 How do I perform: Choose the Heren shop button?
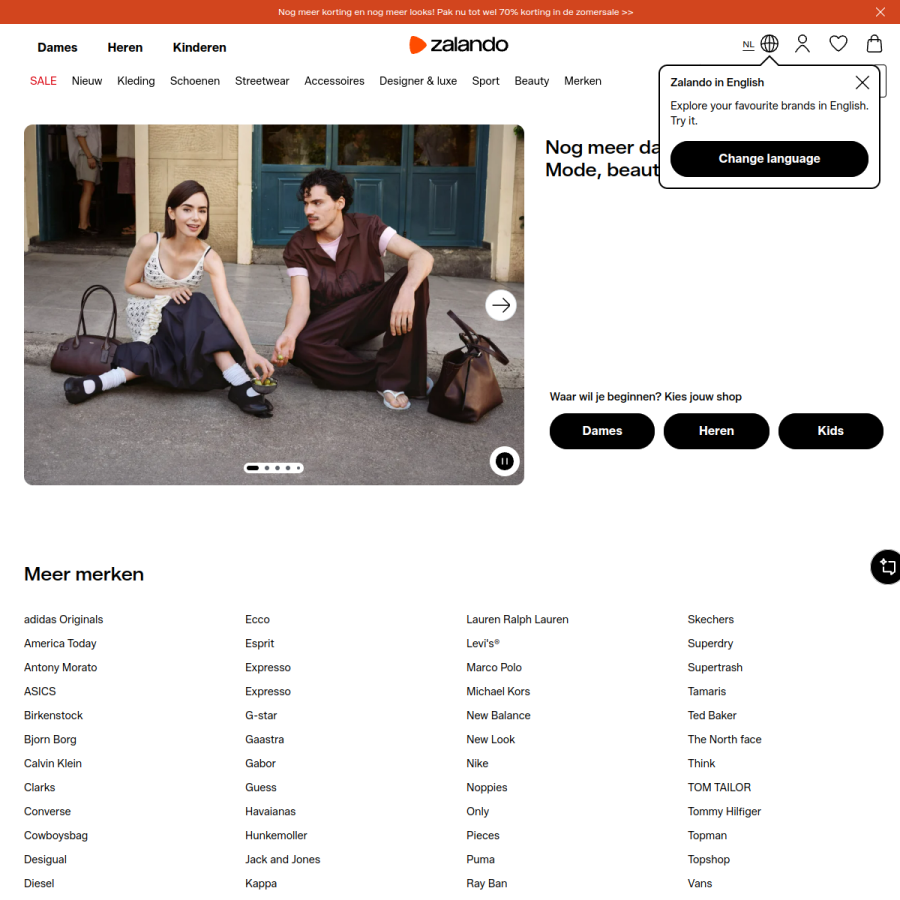716,431
